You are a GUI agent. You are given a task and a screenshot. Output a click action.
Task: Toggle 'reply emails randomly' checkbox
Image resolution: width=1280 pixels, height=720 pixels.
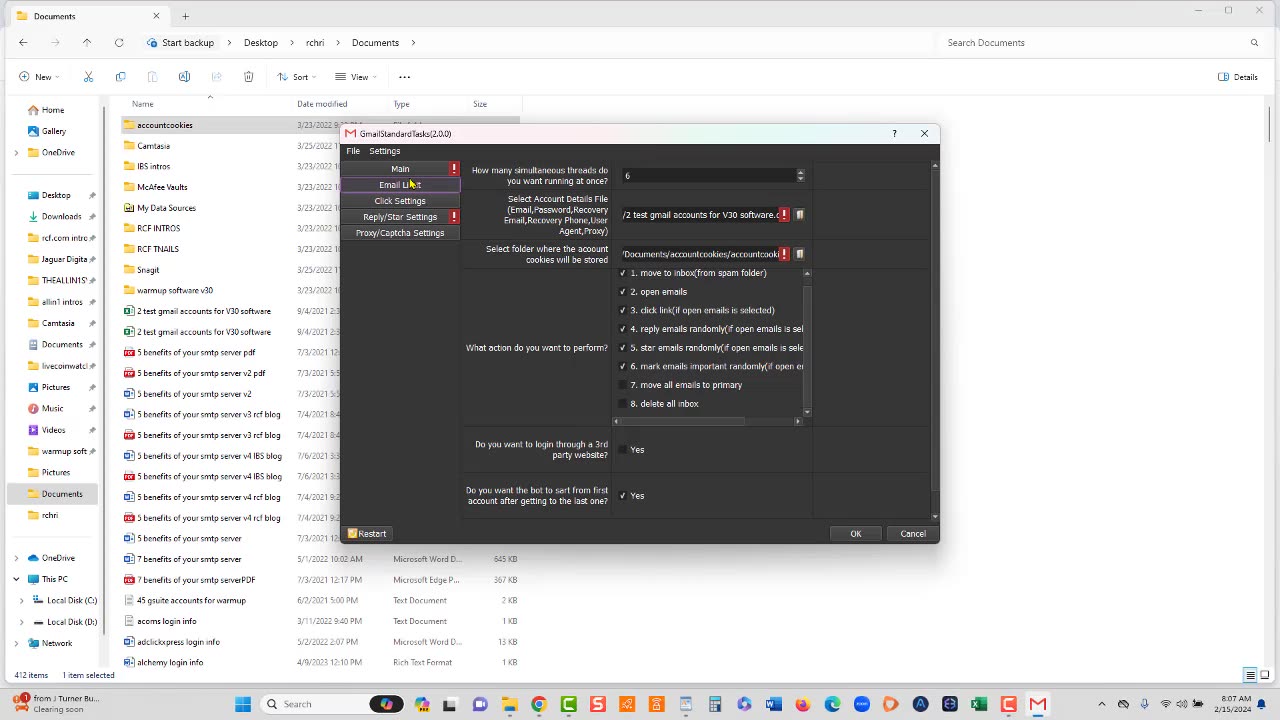click(x=623, y=329)
